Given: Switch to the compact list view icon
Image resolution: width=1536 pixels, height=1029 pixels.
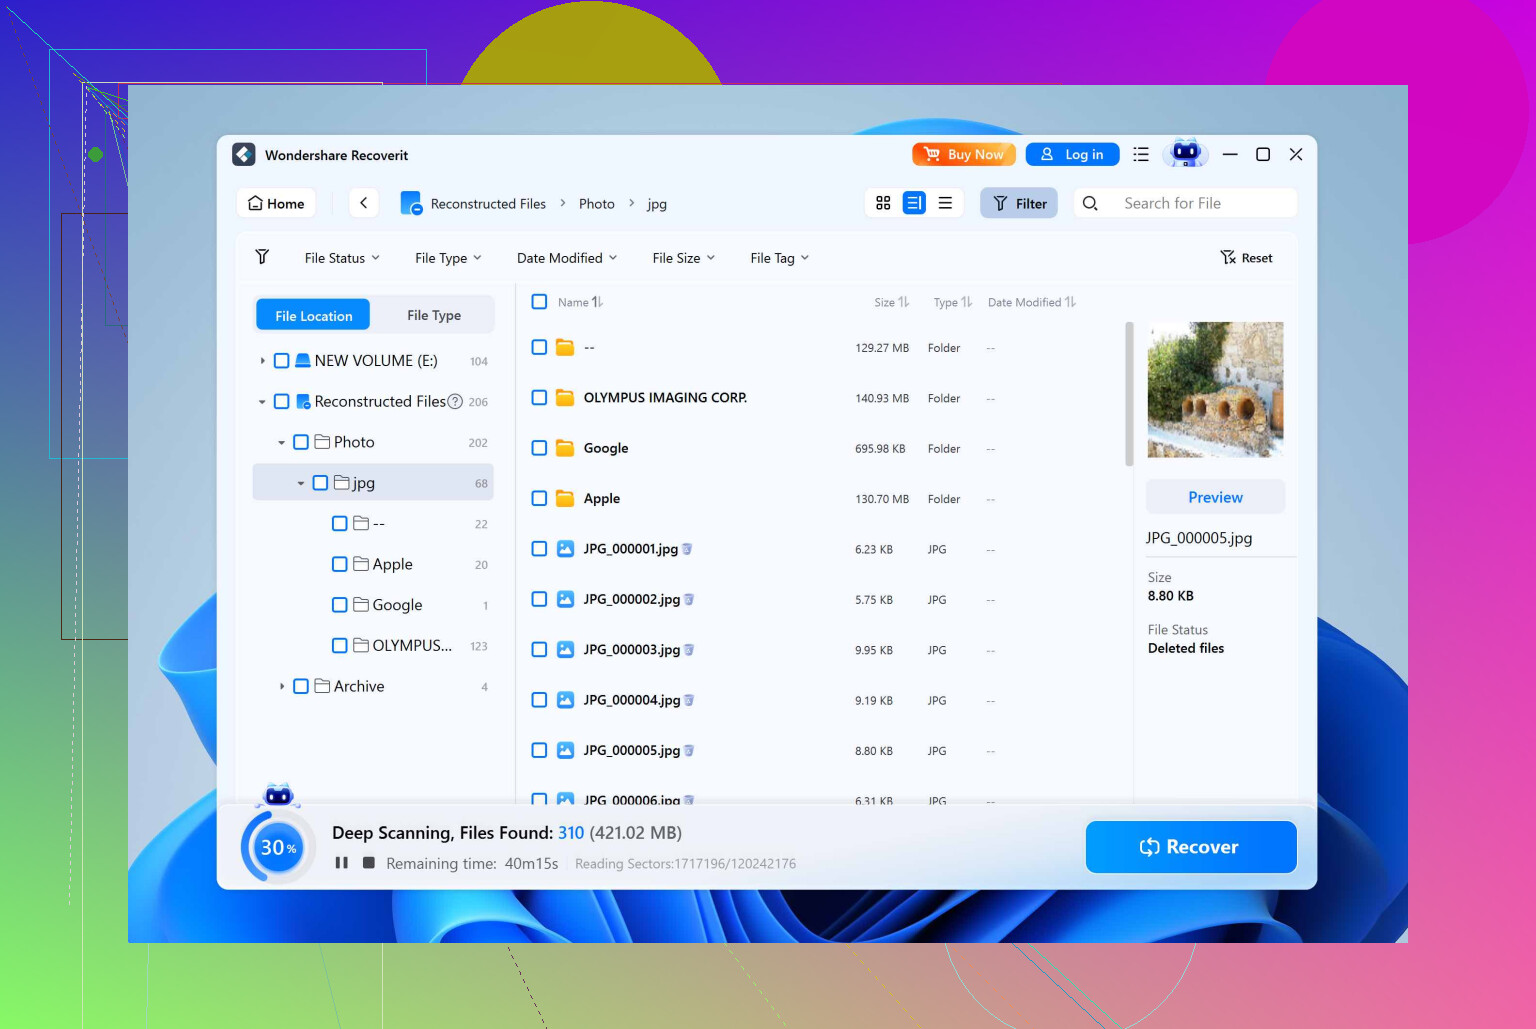Looking at the screenshot, I should (x=945, y=203).
